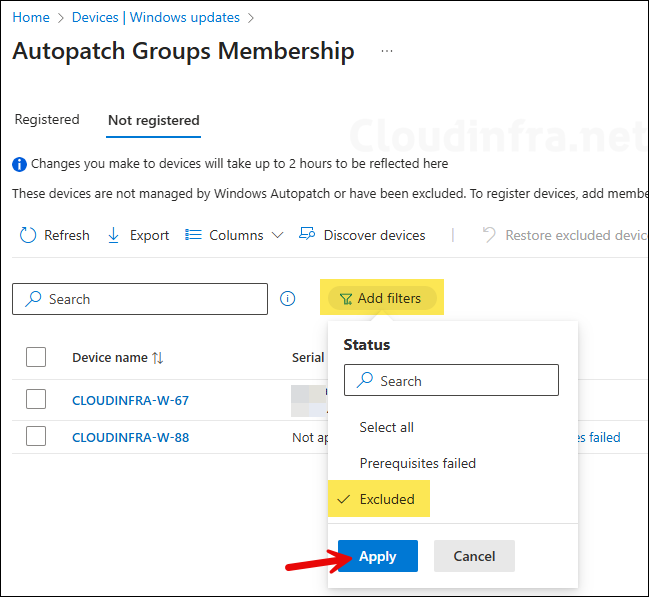Click the funnel icon in Add filters
This screenshot has height=597, width=649.
click(346, 298)
